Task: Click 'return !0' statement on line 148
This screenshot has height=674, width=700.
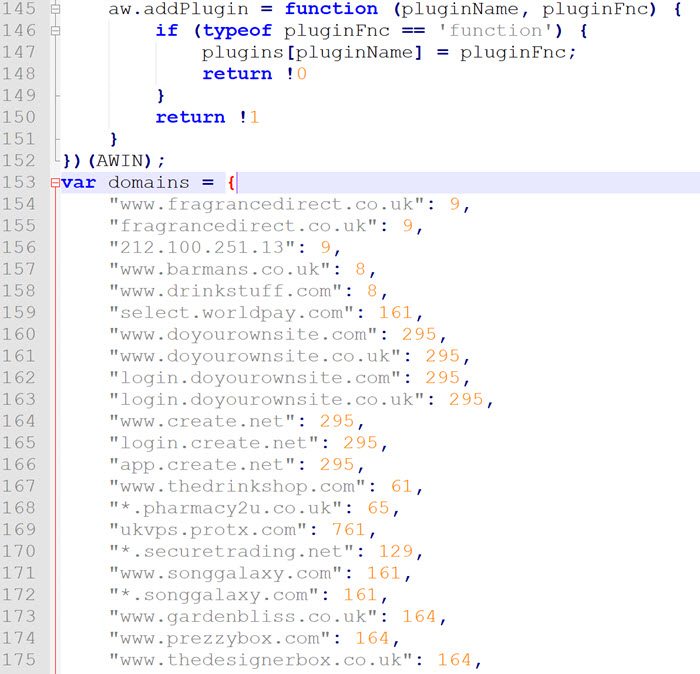Action: click(x=254, y=74)
